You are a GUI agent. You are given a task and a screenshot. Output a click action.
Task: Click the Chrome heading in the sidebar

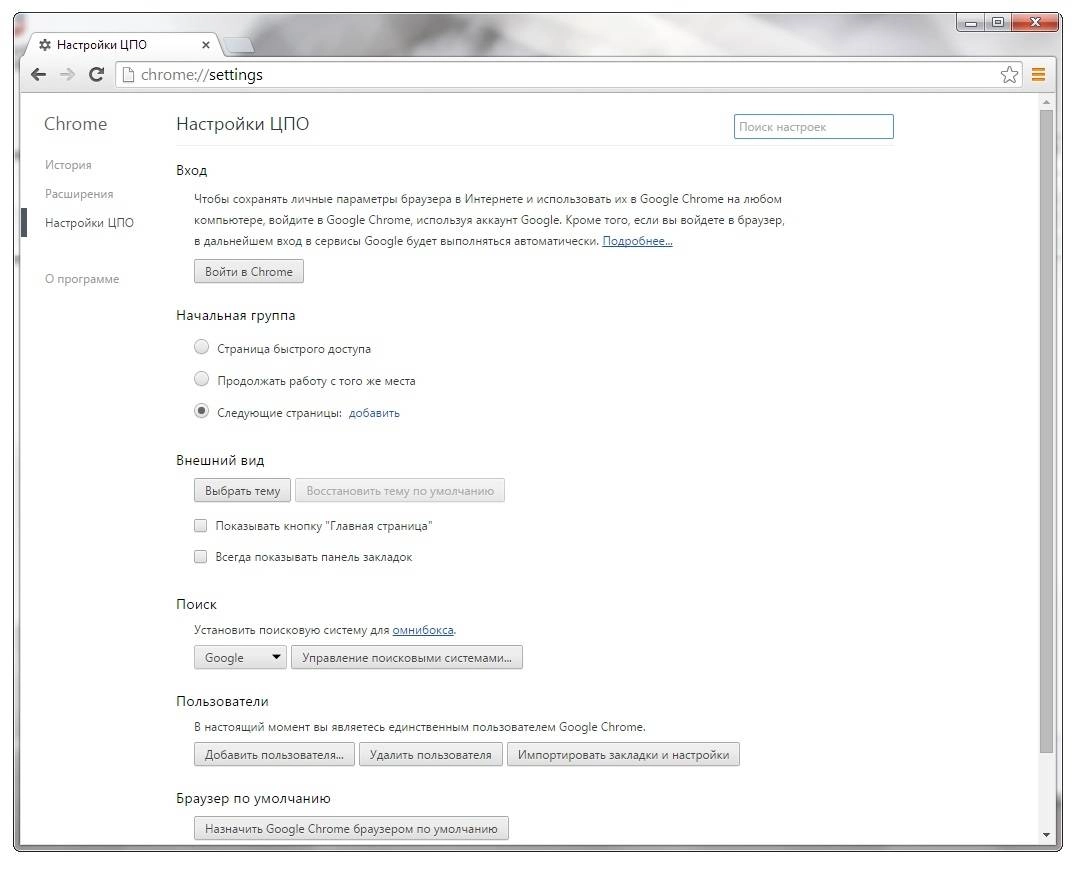pyautogui.click(x=76, y=124)
